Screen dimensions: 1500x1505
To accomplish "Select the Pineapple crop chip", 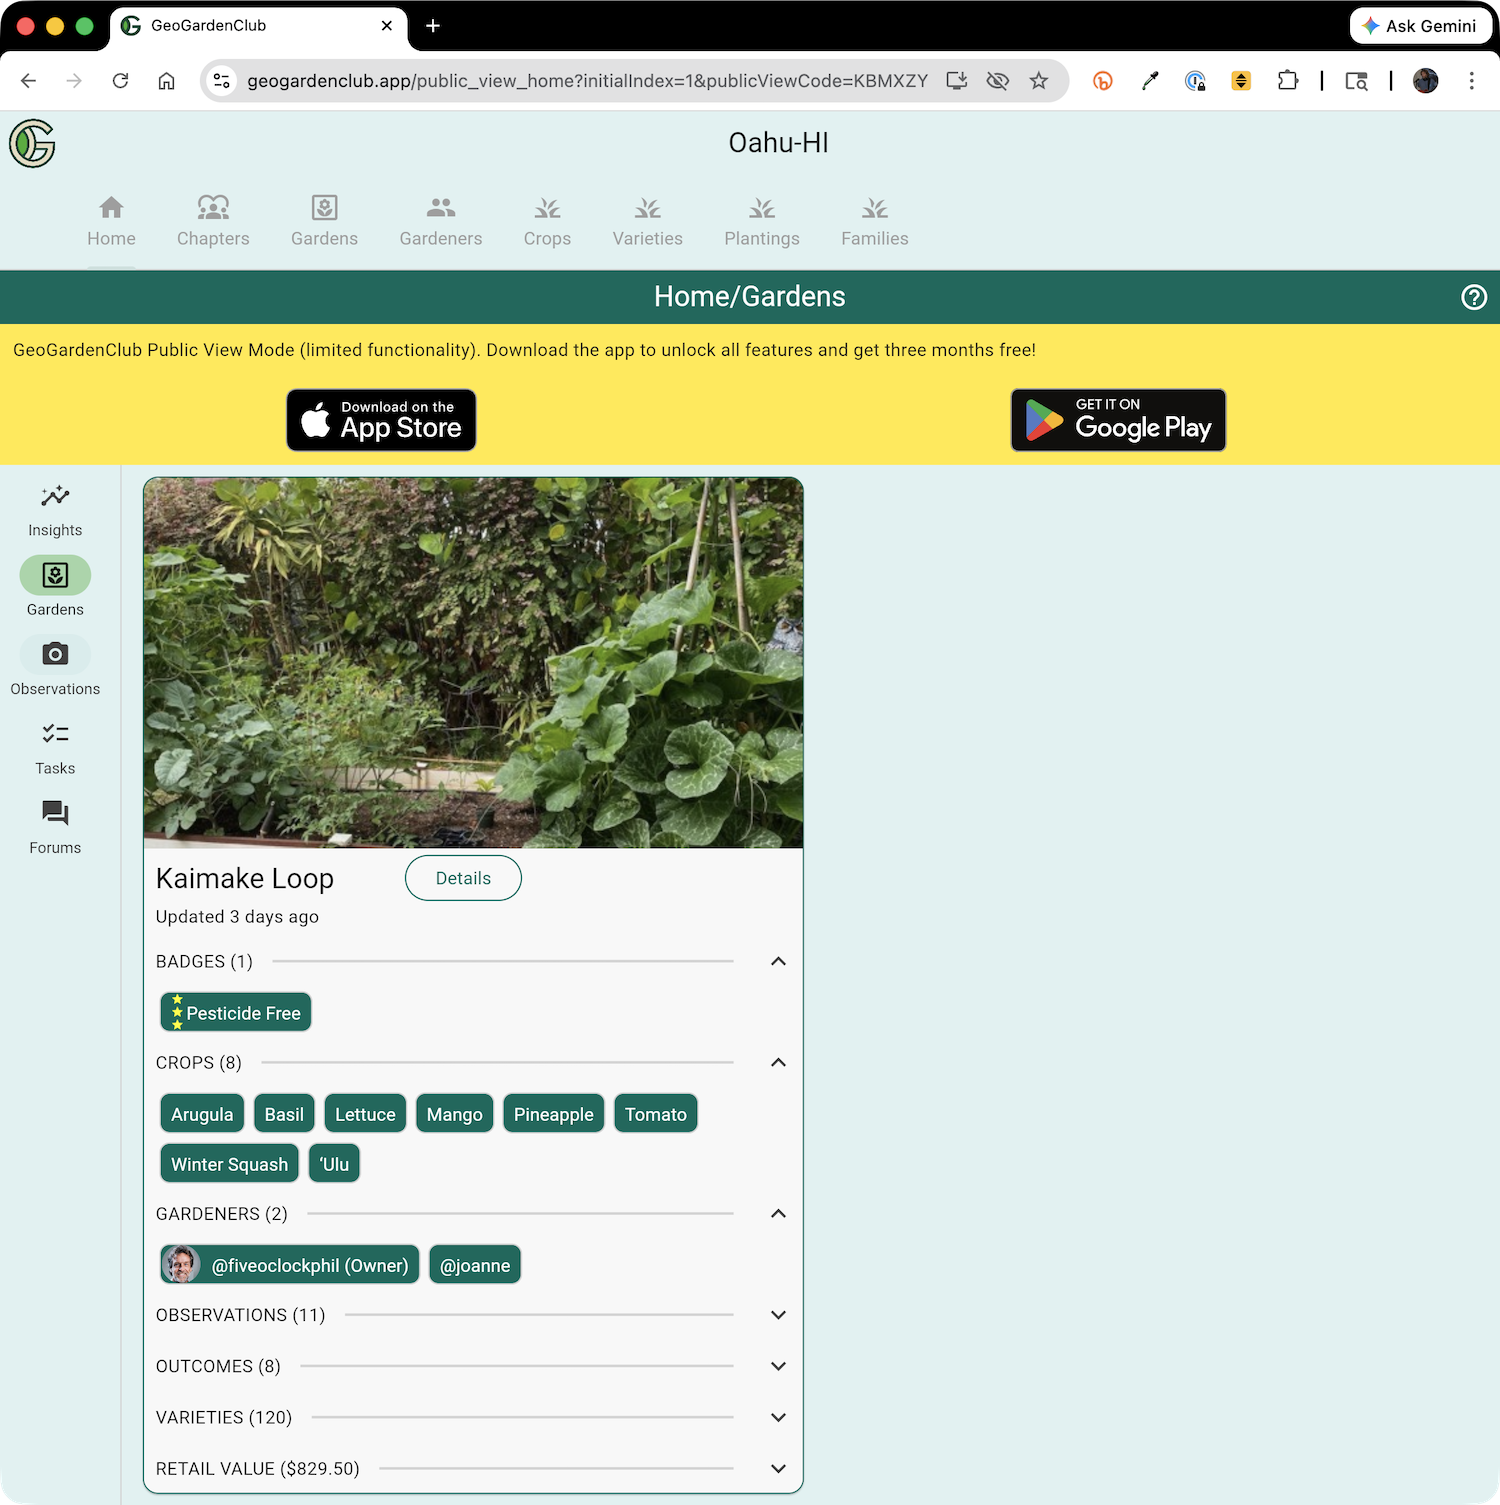I will pos(553,1114).
